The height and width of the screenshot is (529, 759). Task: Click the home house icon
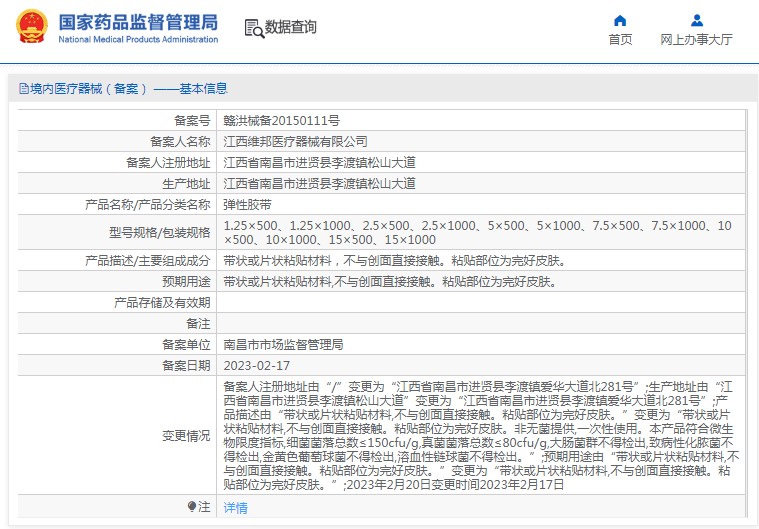620,20
